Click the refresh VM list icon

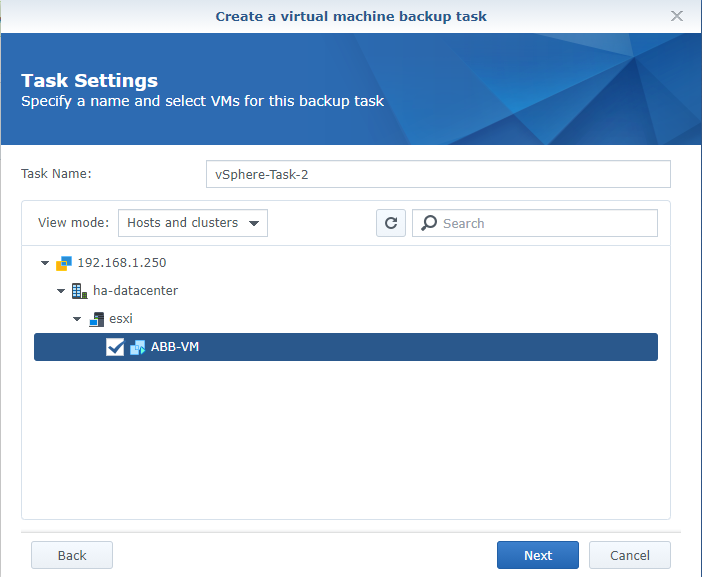pos(391,223)
